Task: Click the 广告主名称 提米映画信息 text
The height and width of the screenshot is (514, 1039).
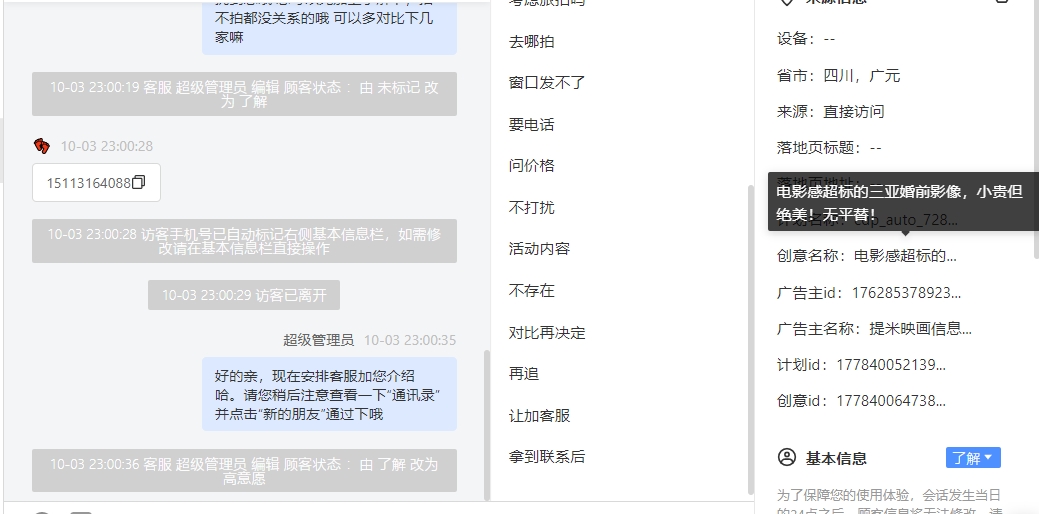Action: (x=920, y=329)
